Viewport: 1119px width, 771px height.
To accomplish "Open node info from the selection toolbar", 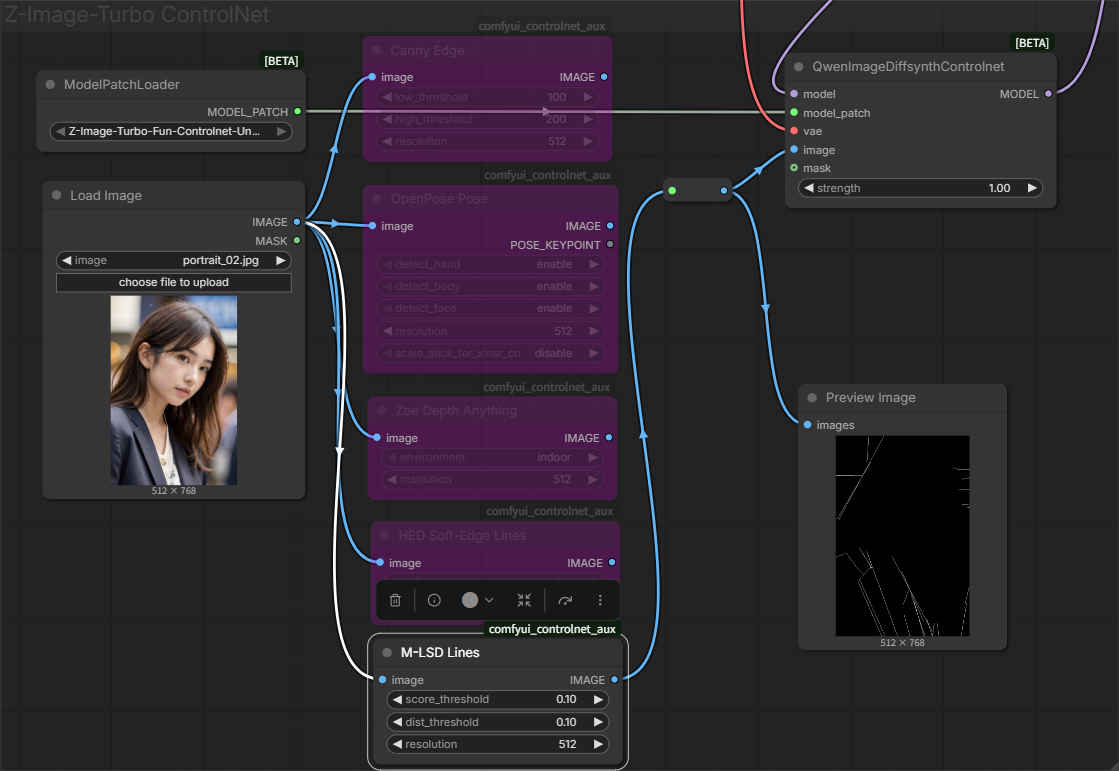I will coord(434,600).
